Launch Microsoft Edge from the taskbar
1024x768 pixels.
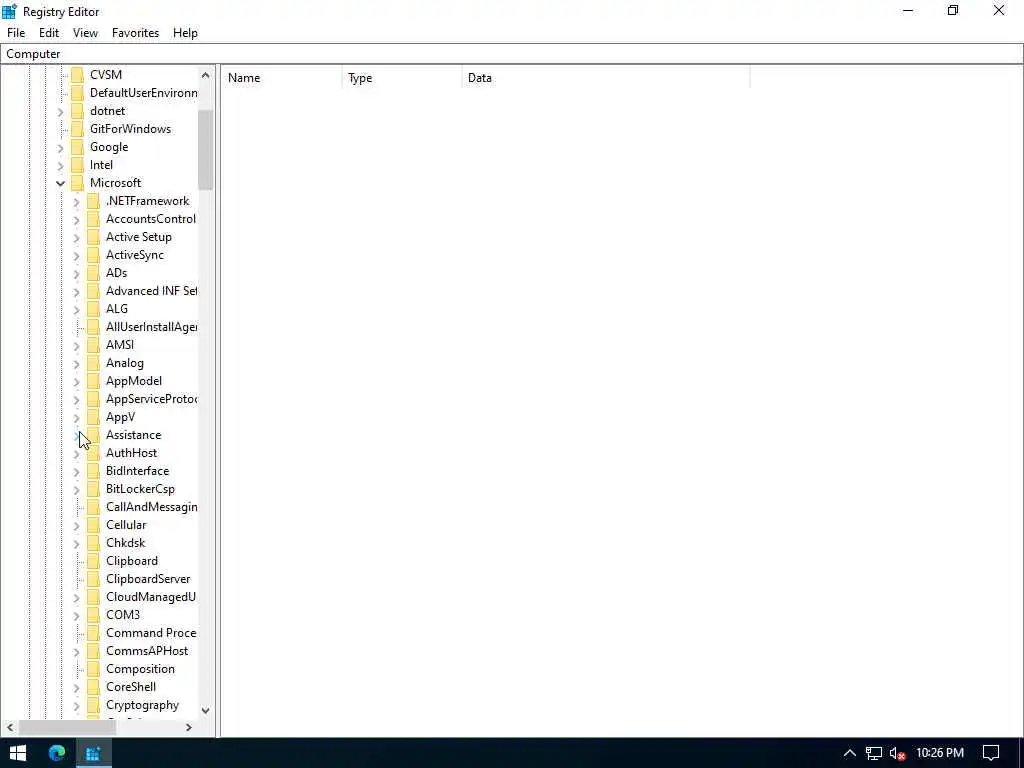pos(57,753)
